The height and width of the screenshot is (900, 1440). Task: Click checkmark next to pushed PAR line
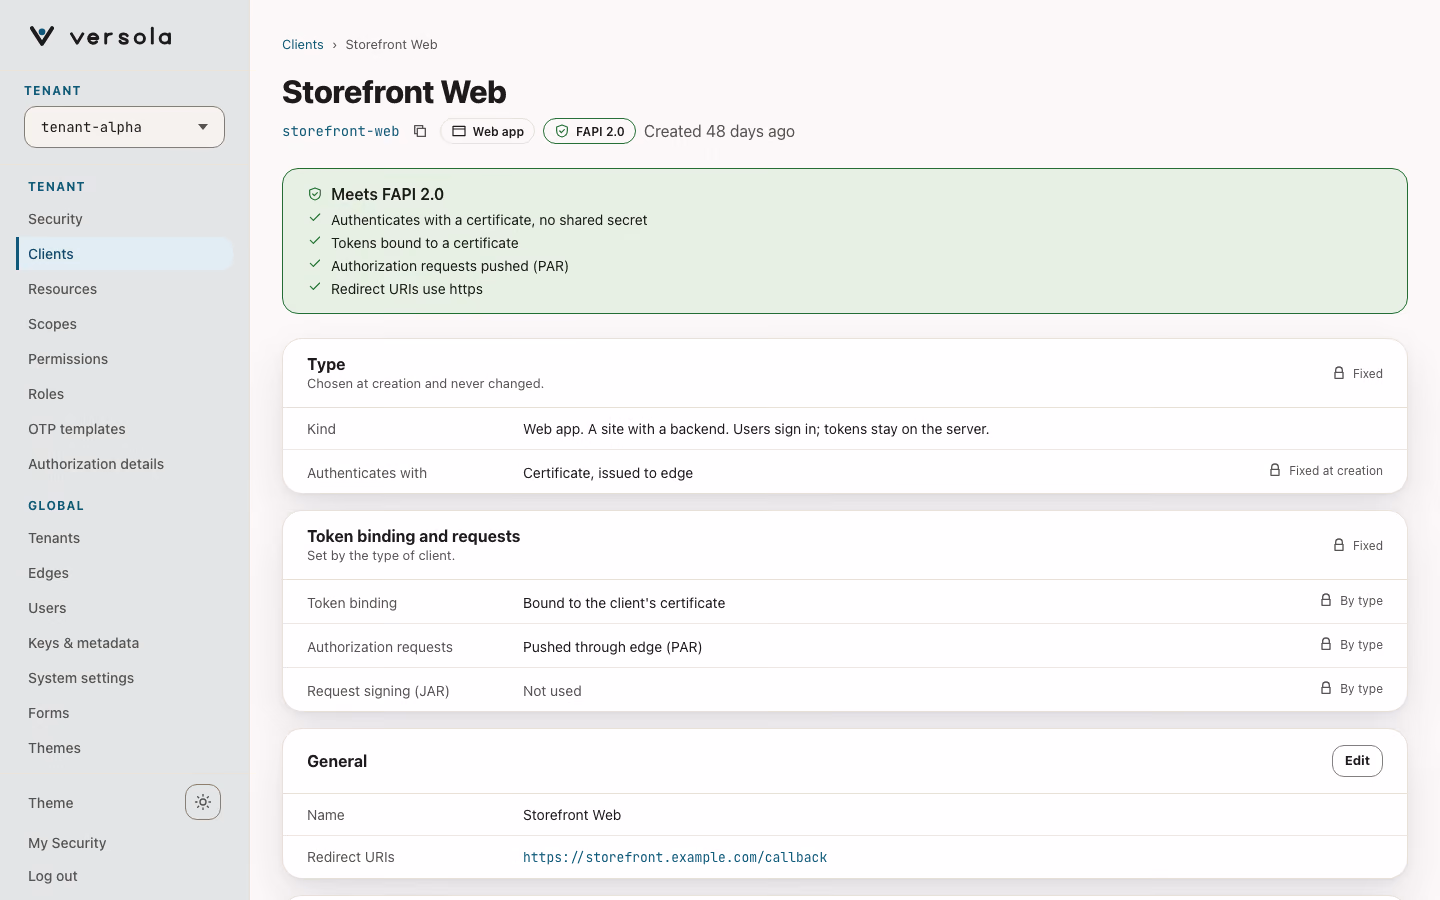(315, 264)
